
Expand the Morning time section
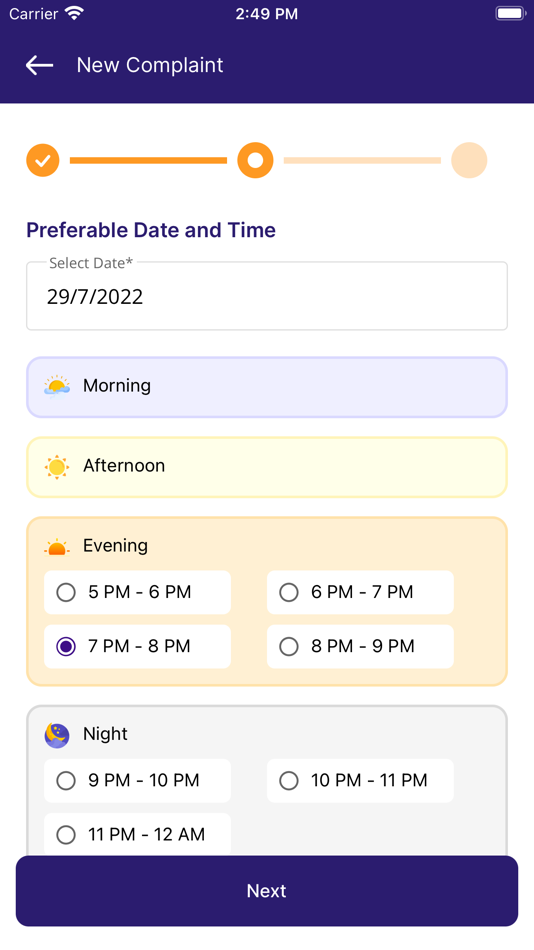(x=267, y=387)
